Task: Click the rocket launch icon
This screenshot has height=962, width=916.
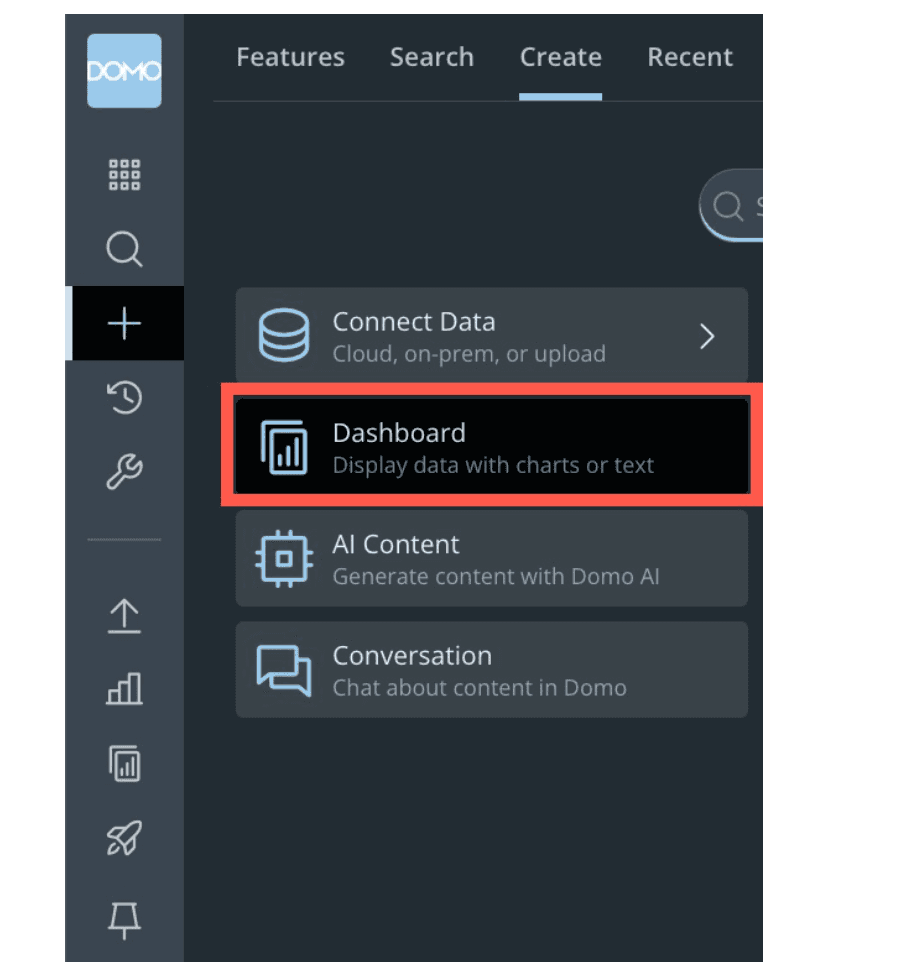Action: (125, 838)
